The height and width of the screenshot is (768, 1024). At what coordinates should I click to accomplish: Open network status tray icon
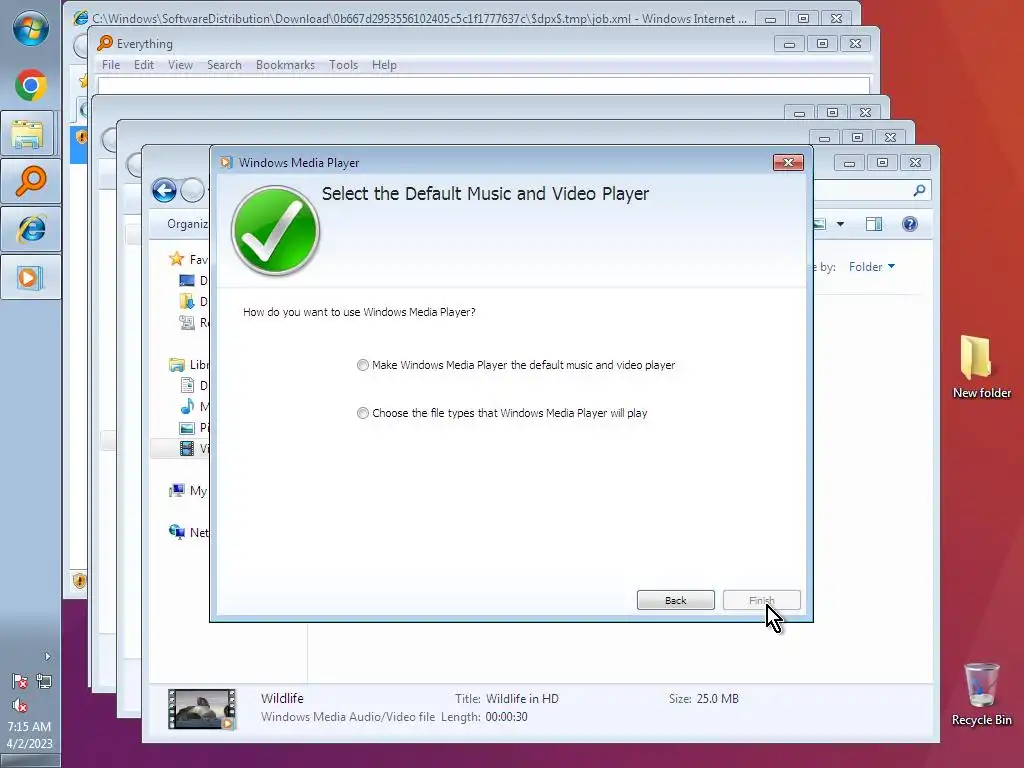click(44, 681)
